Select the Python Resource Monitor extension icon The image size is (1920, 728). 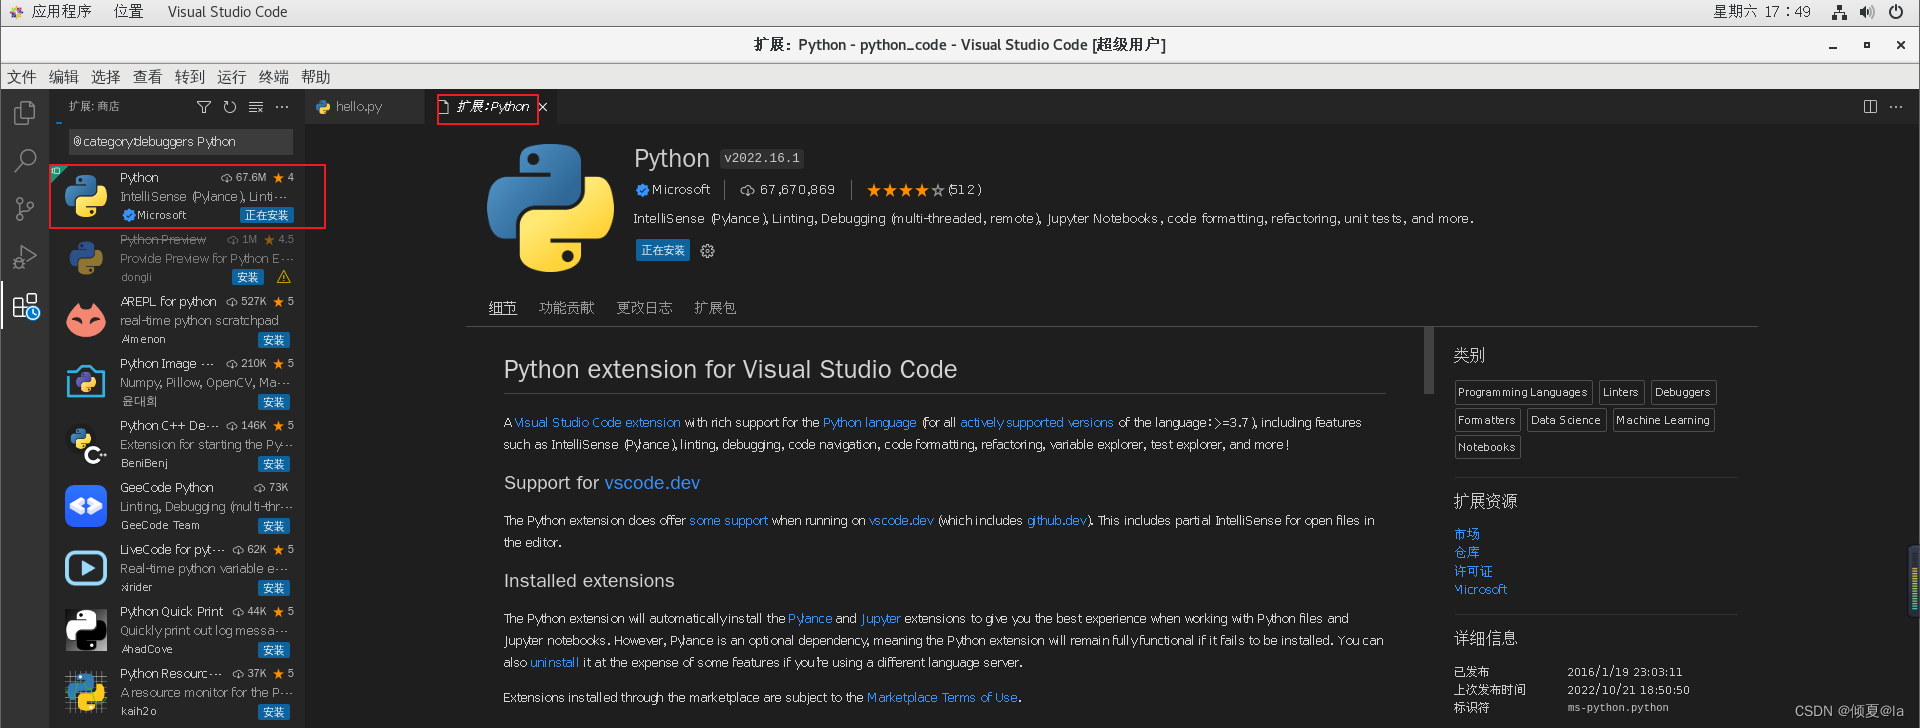[86, 692]
